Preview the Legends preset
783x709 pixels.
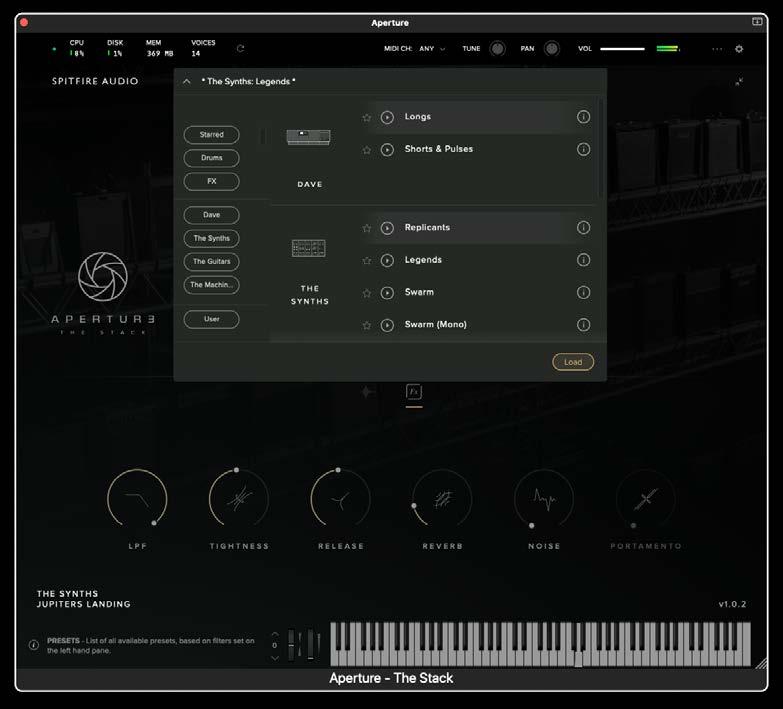pos(387,261)
